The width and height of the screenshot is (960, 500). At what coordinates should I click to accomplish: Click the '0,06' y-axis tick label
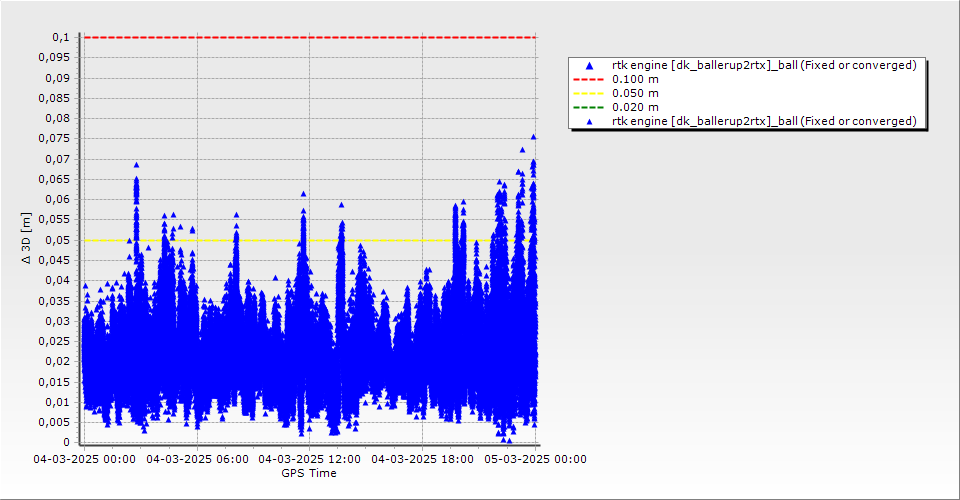pos(58,200)
